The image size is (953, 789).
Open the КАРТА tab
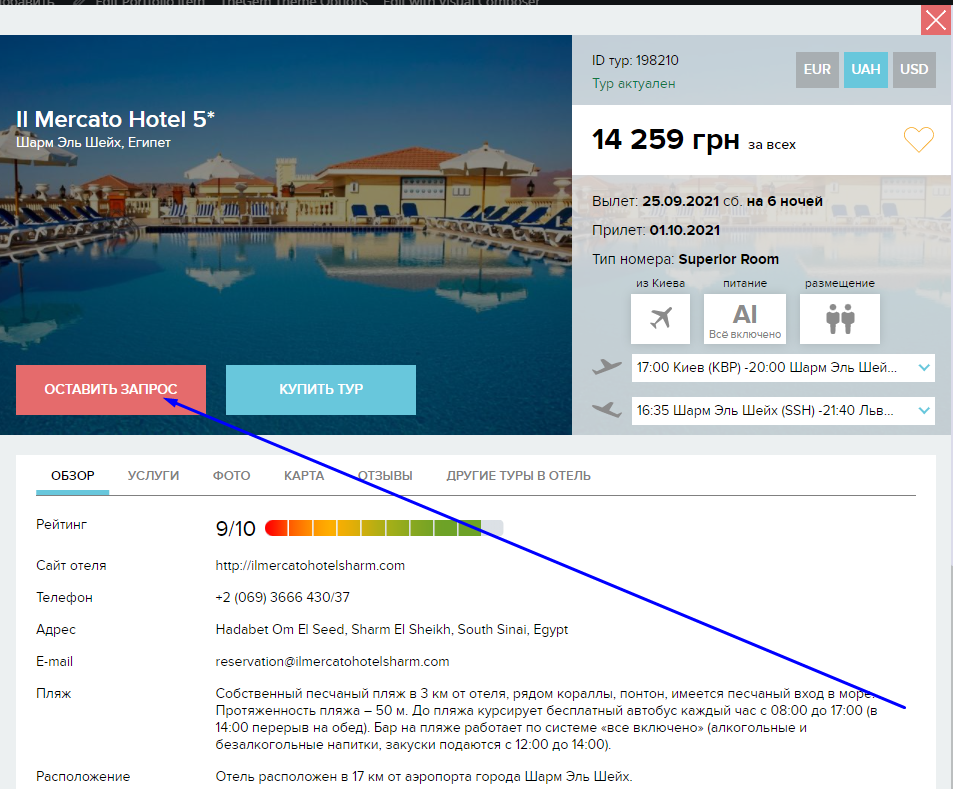tap(304, 475)
